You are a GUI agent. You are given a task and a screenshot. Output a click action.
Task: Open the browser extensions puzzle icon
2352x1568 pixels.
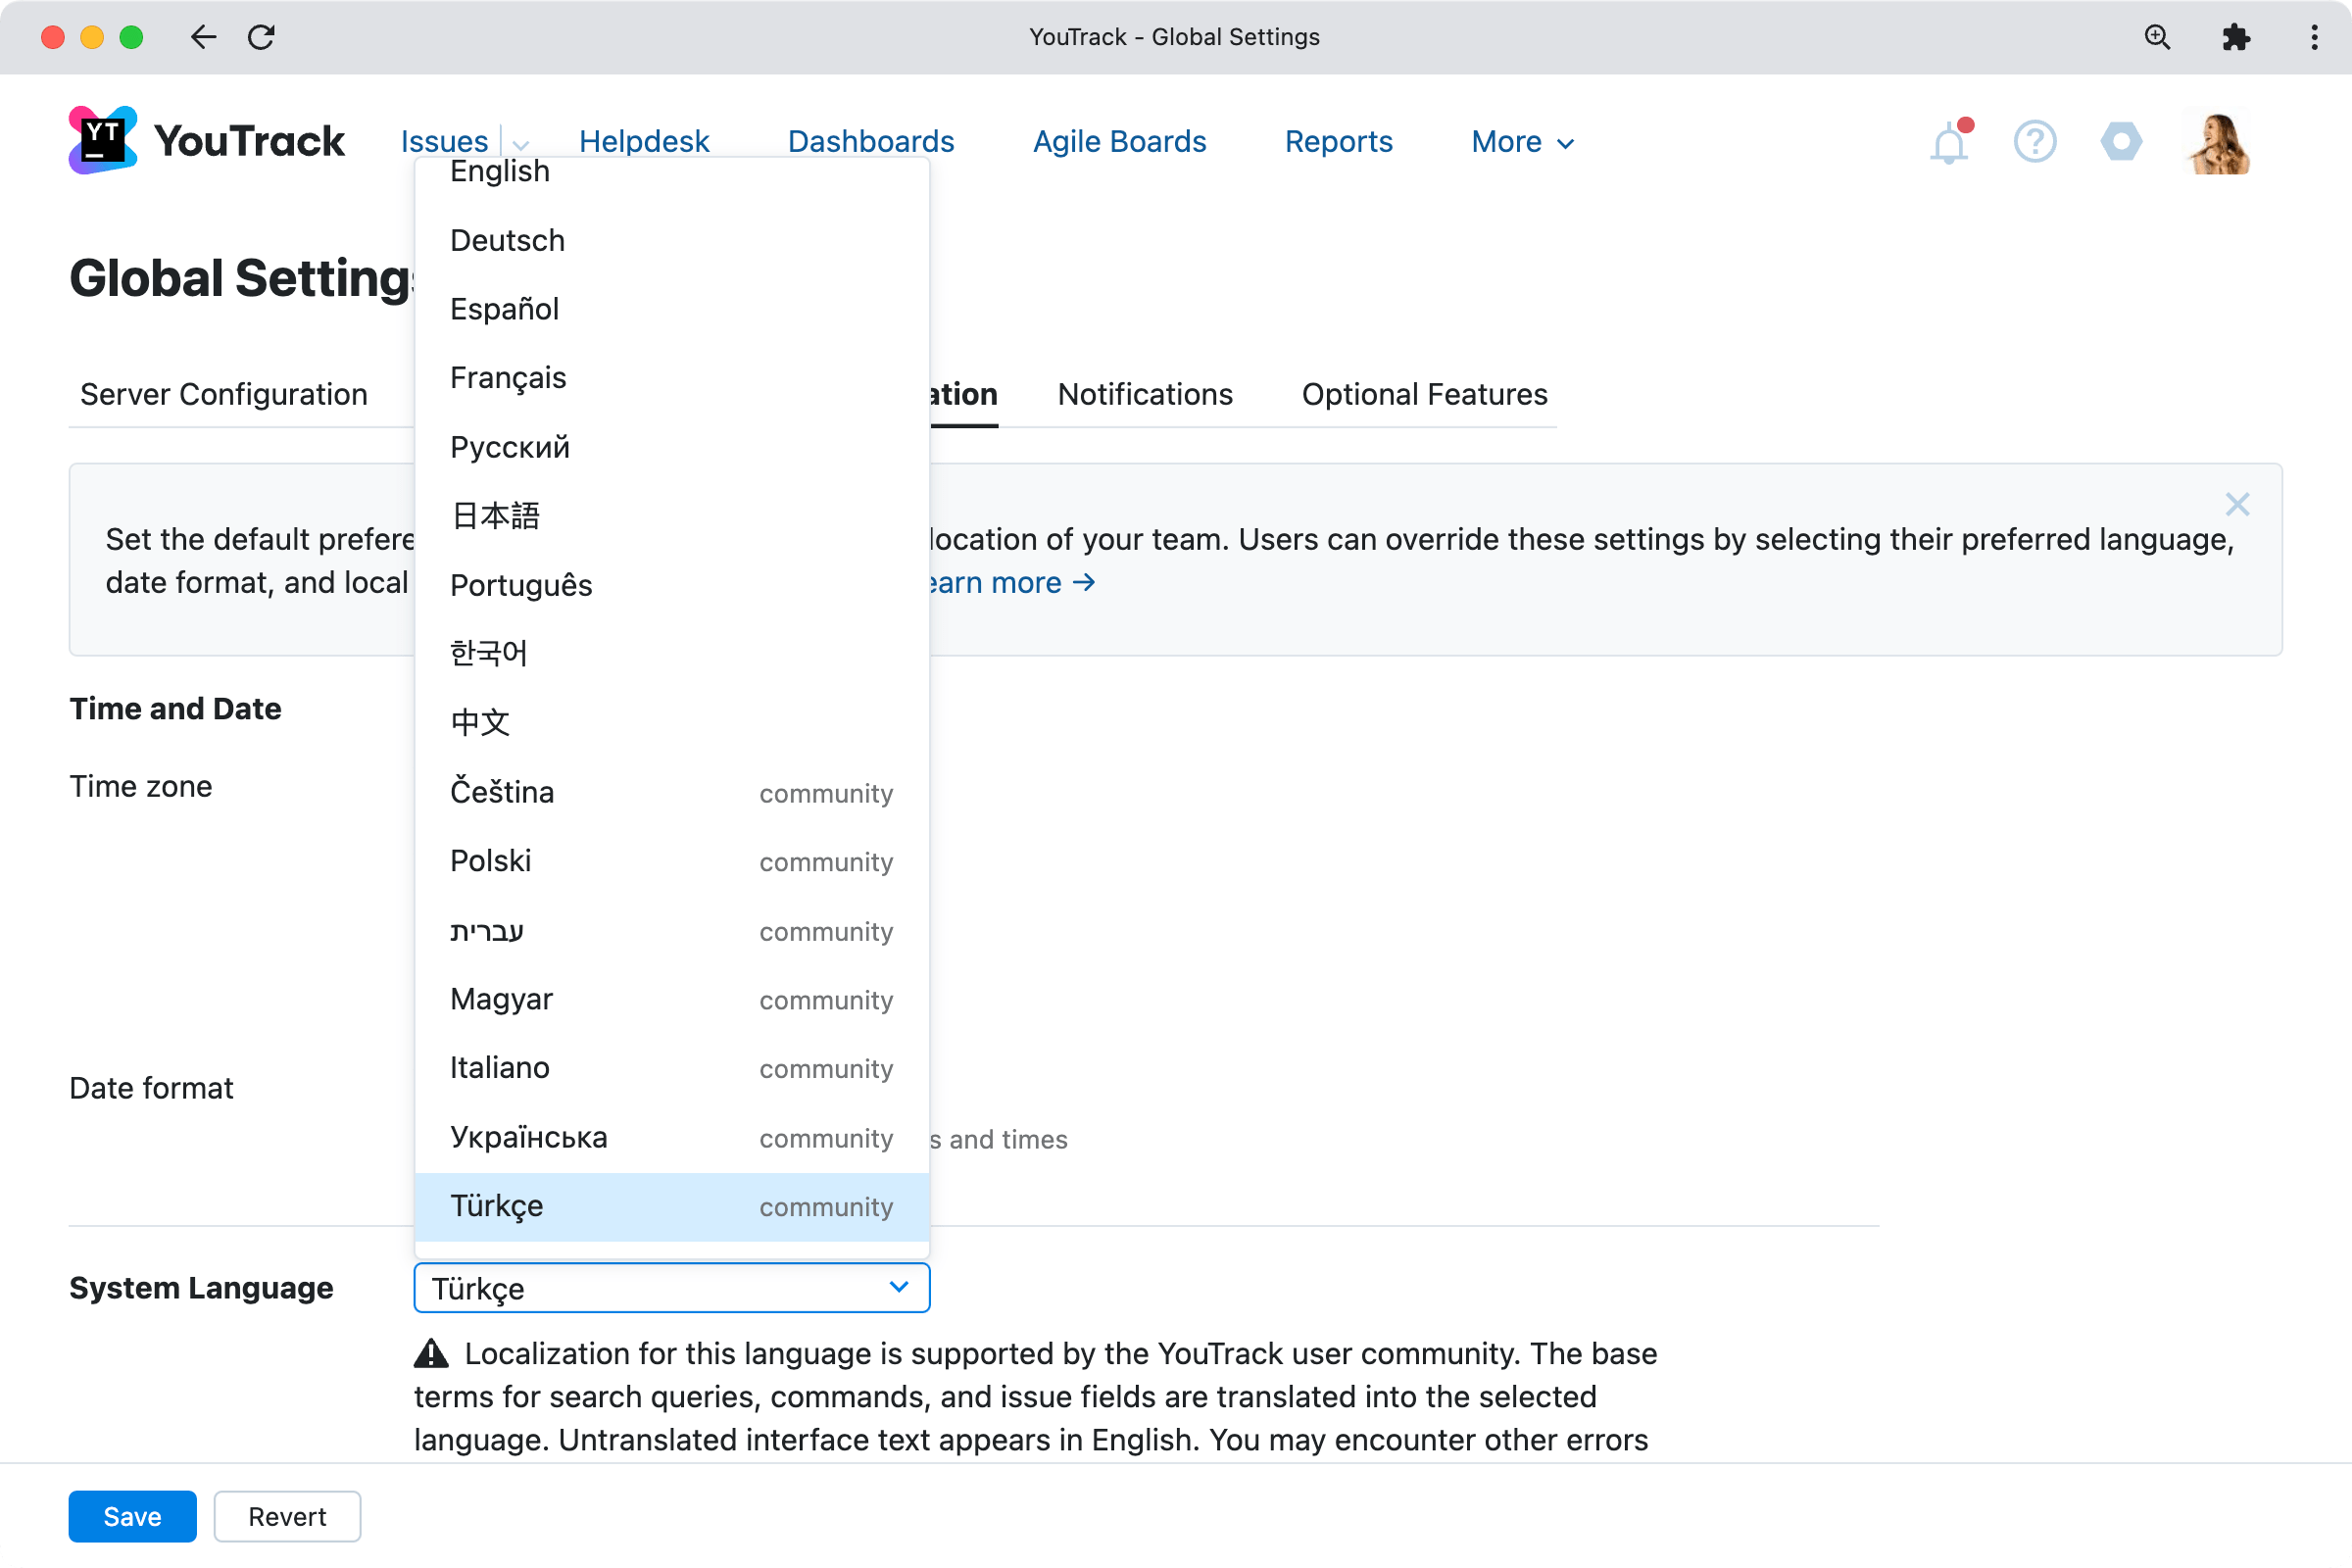tap(2237, 37)
